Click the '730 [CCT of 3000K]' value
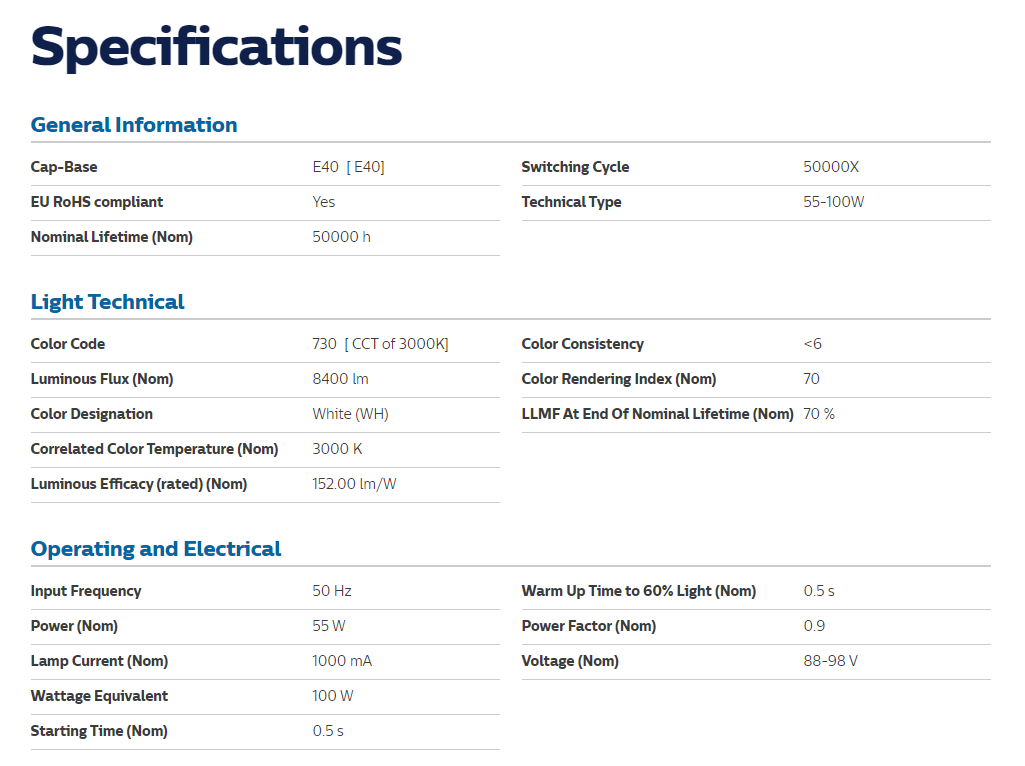 click(x=380, y=344)
